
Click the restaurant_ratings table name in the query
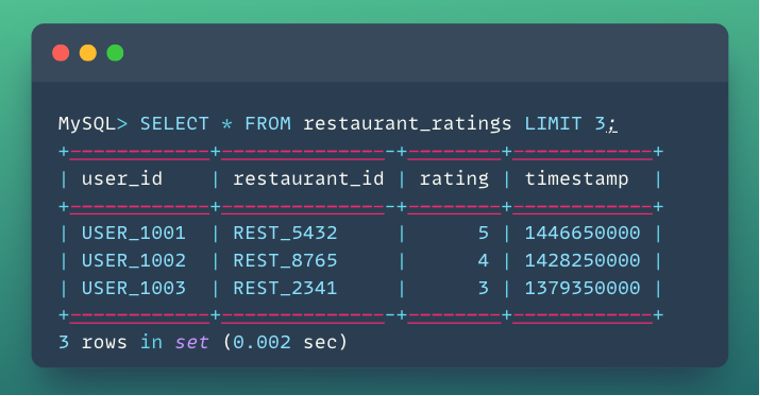click(407, 125)
